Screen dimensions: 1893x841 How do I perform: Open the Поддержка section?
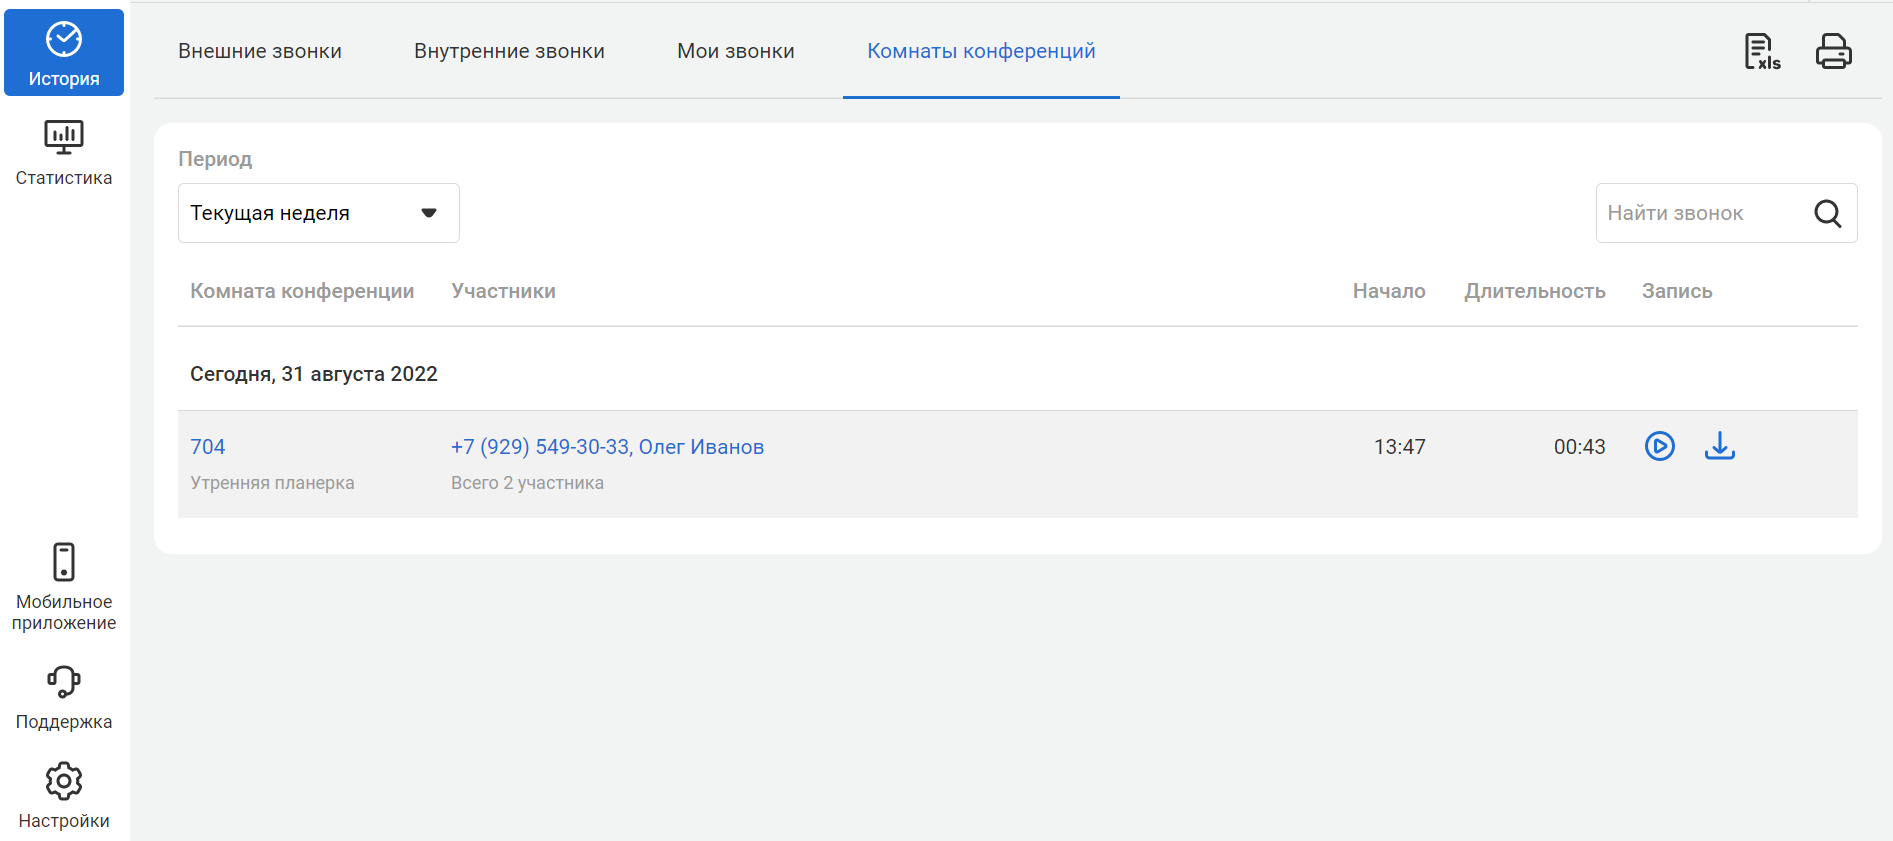pos(64,697)
